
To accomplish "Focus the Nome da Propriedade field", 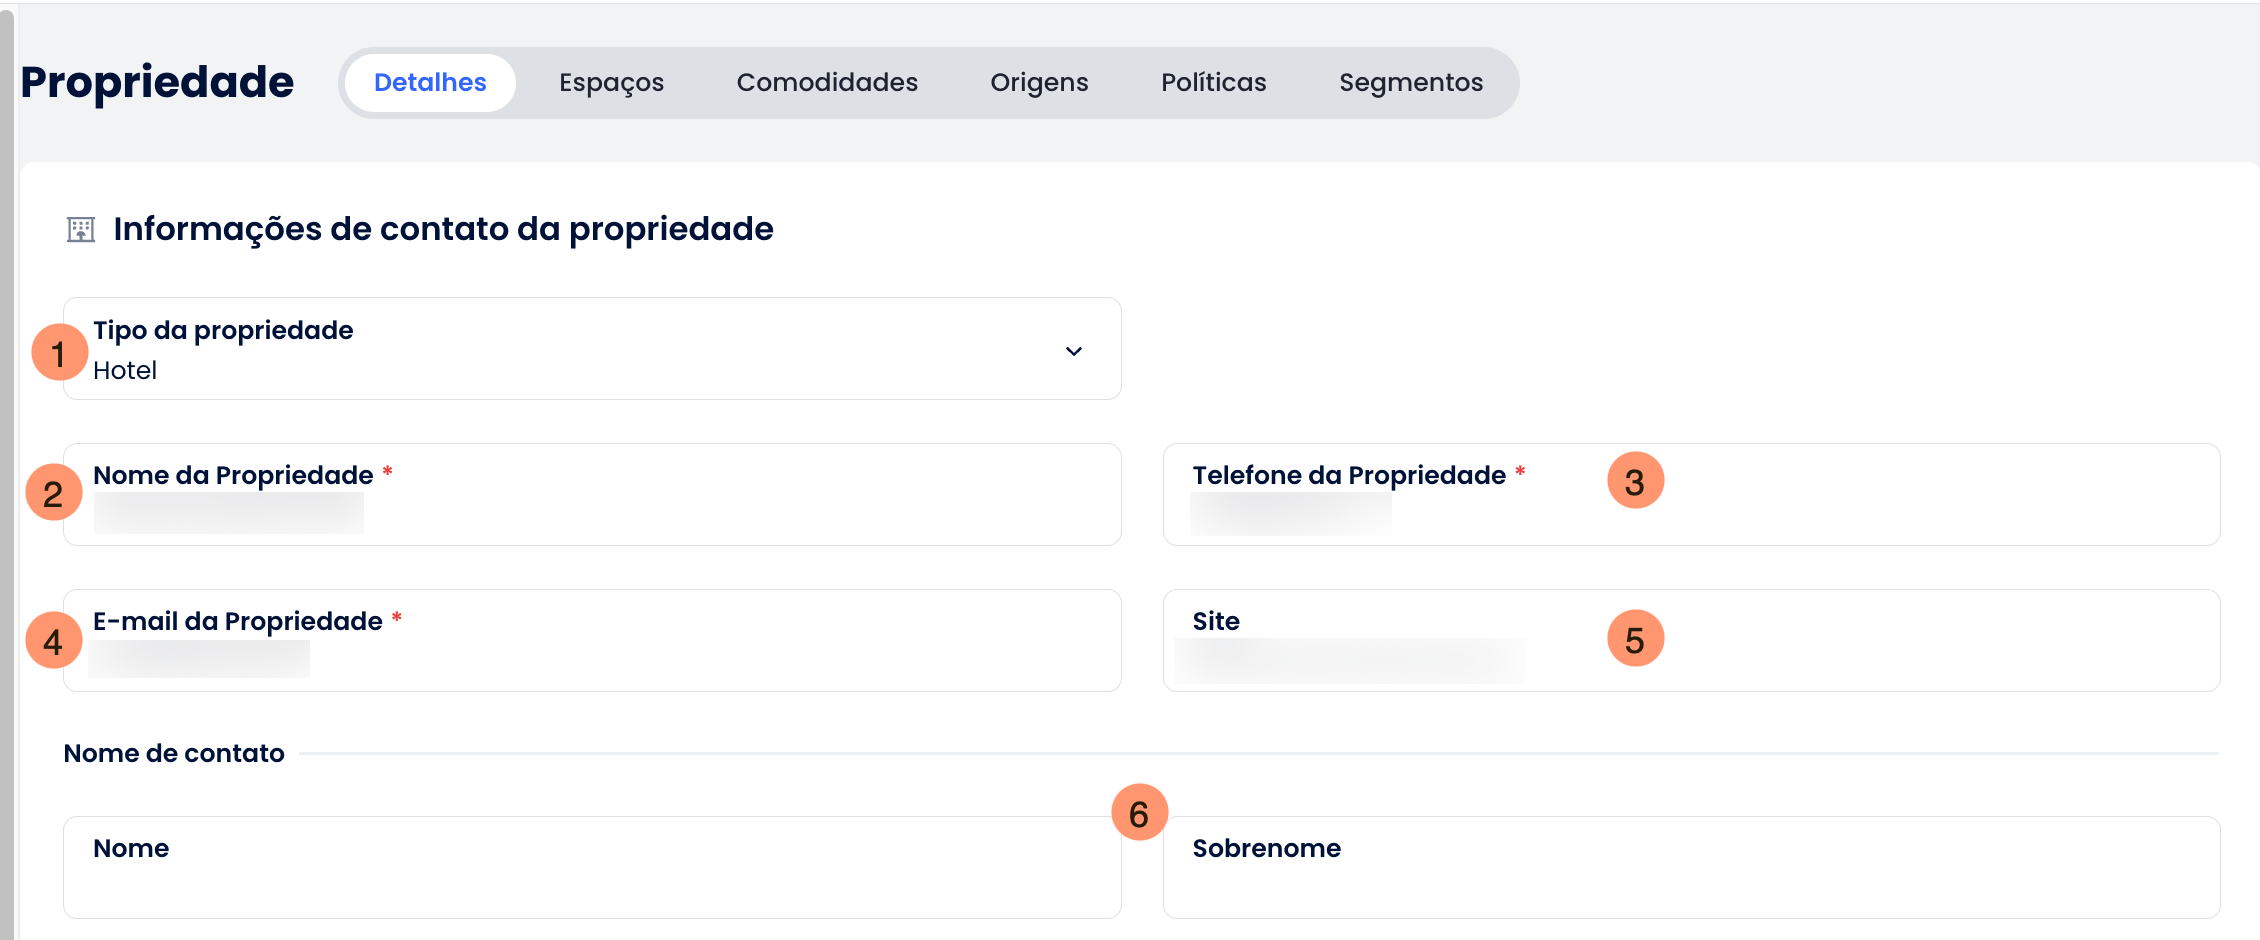I will [x=592, y=495].
